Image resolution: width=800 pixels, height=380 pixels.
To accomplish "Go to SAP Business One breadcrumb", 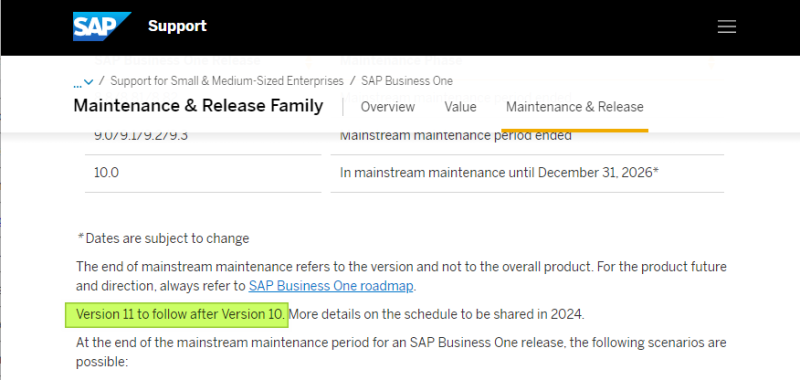I will 407,81.
